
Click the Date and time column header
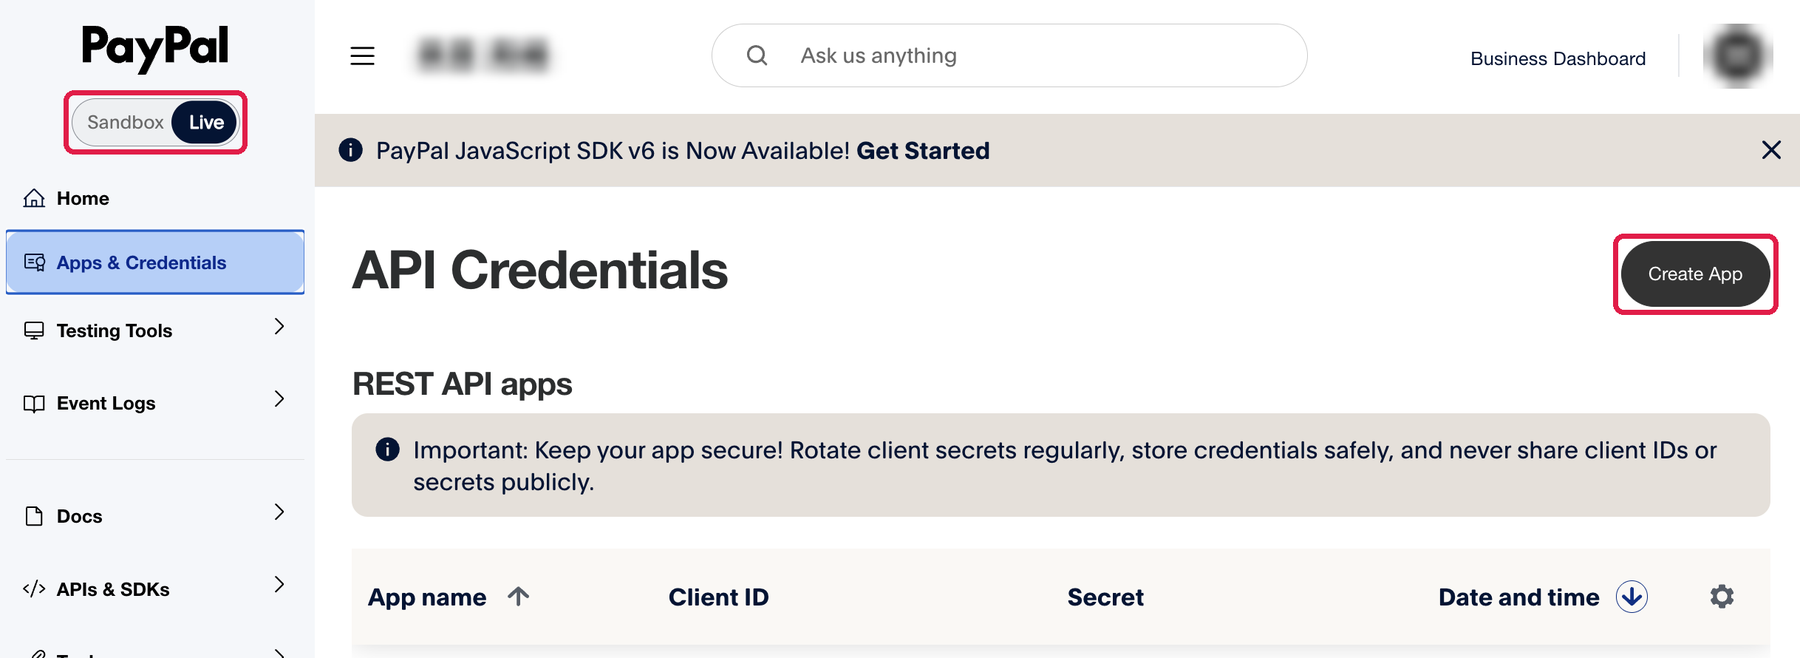click(1518, 597)
